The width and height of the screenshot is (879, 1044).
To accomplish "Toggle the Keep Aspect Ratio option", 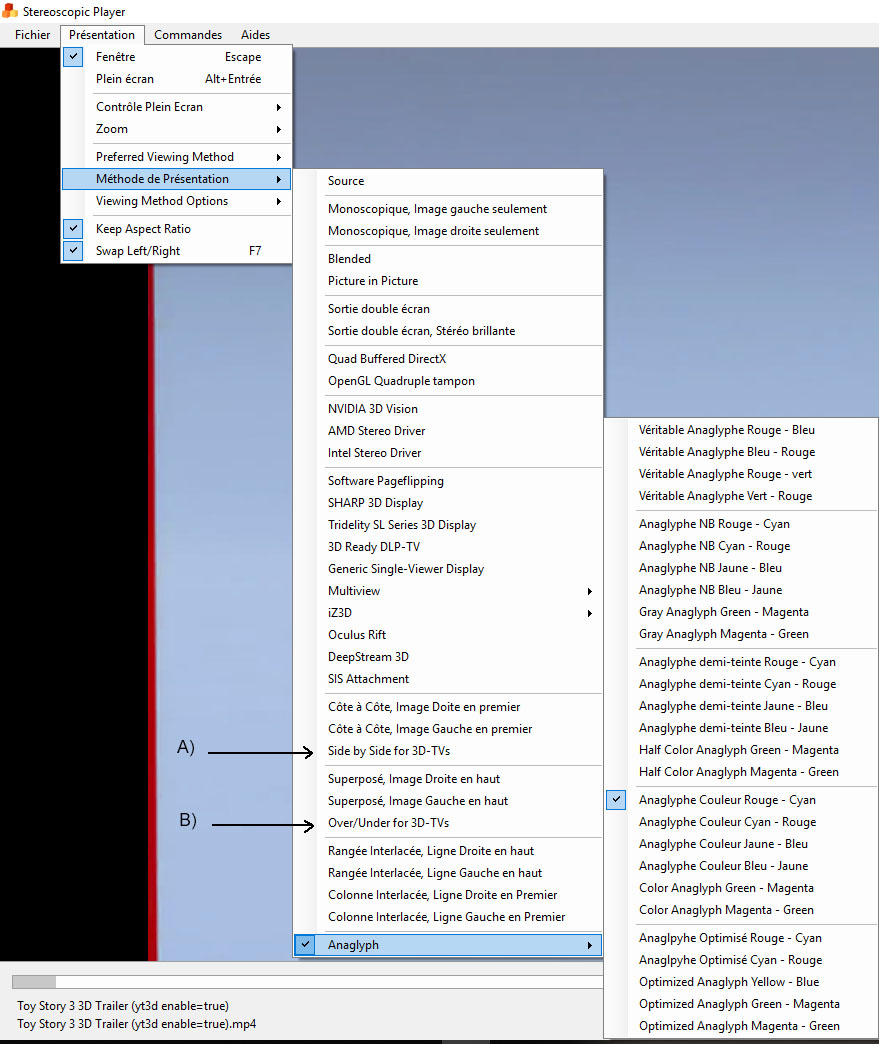I will [x=143, y=229].
